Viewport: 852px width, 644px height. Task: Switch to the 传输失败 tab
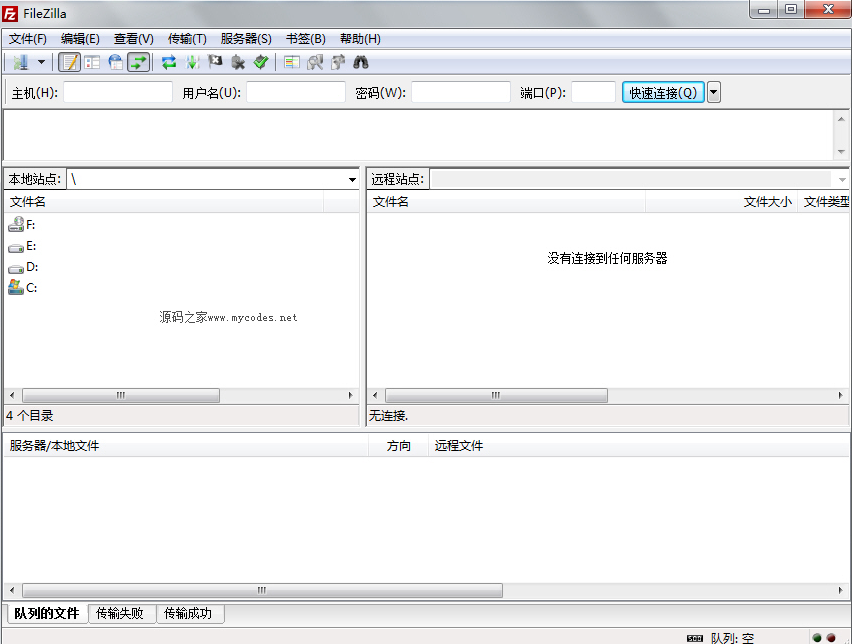pos(122,613)
